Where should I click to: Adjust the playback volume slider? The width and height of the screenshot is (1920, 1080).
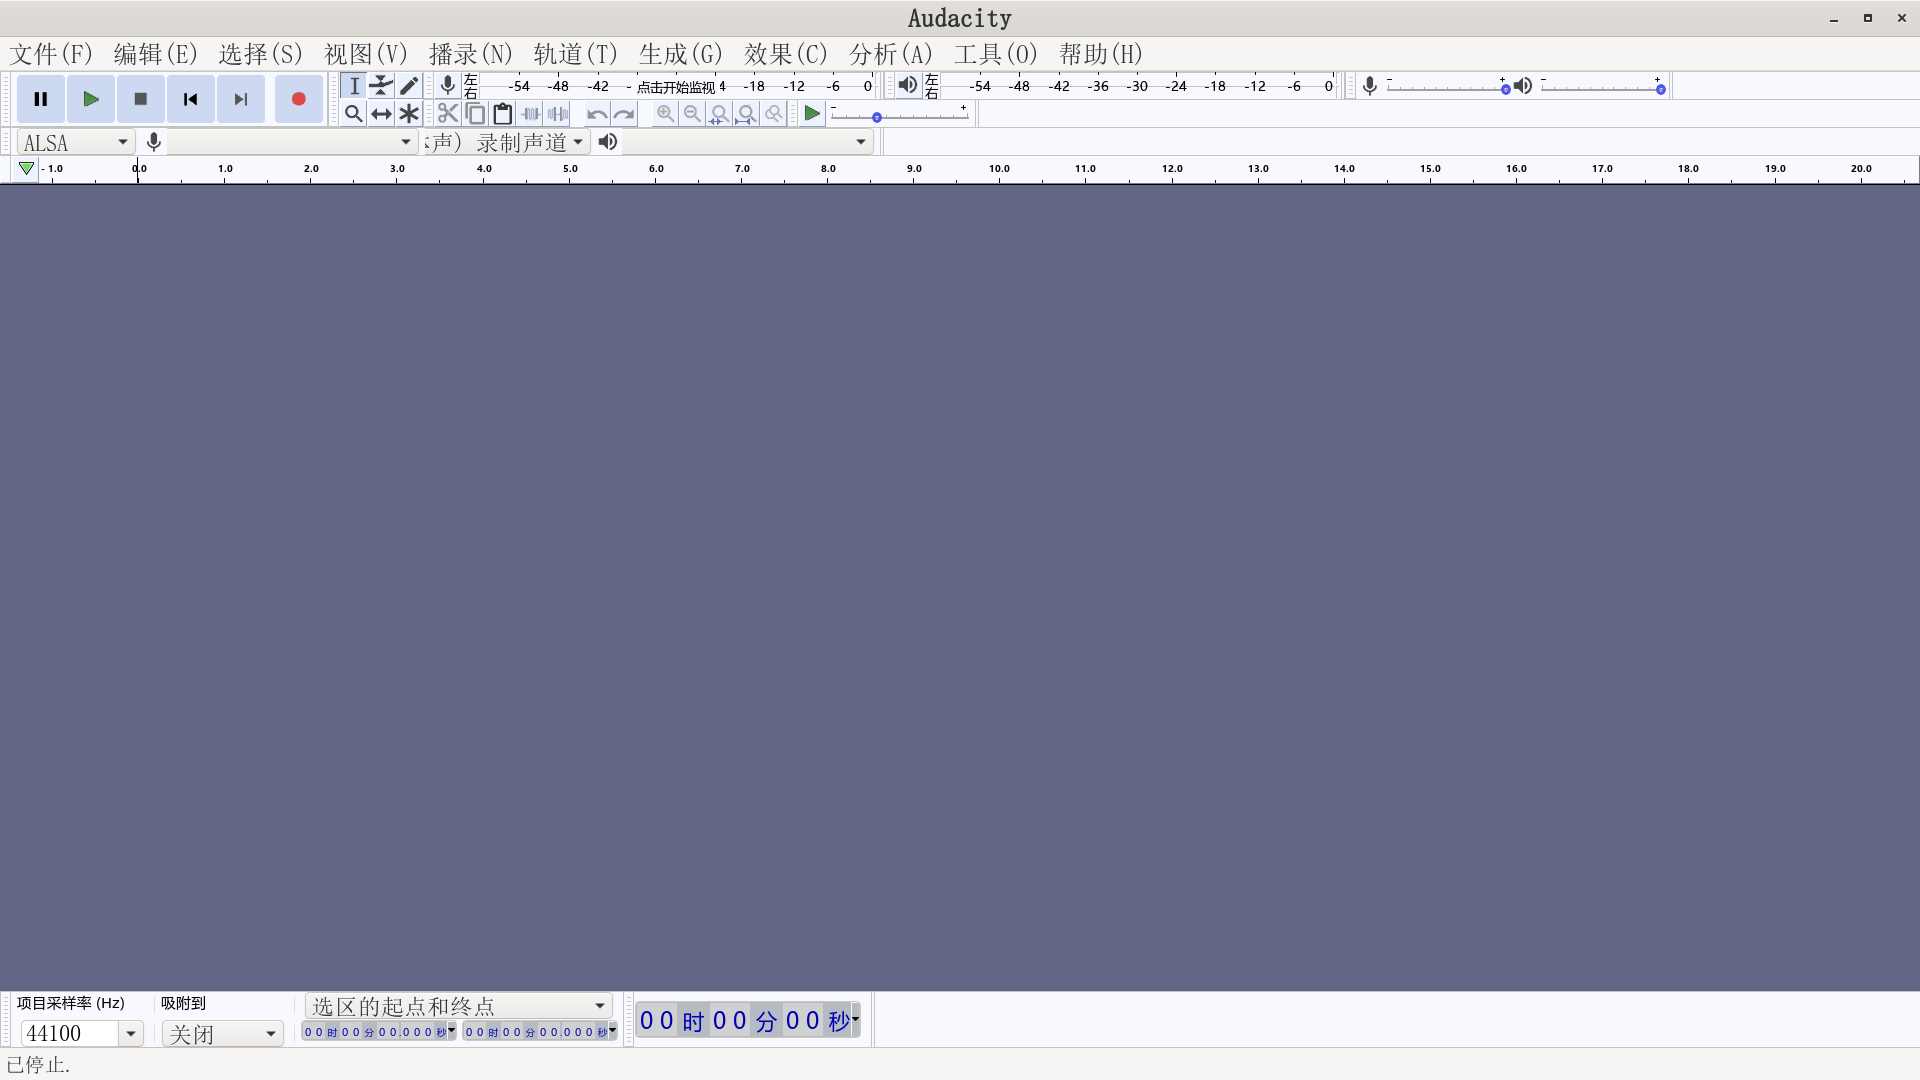coord(1603,88)
